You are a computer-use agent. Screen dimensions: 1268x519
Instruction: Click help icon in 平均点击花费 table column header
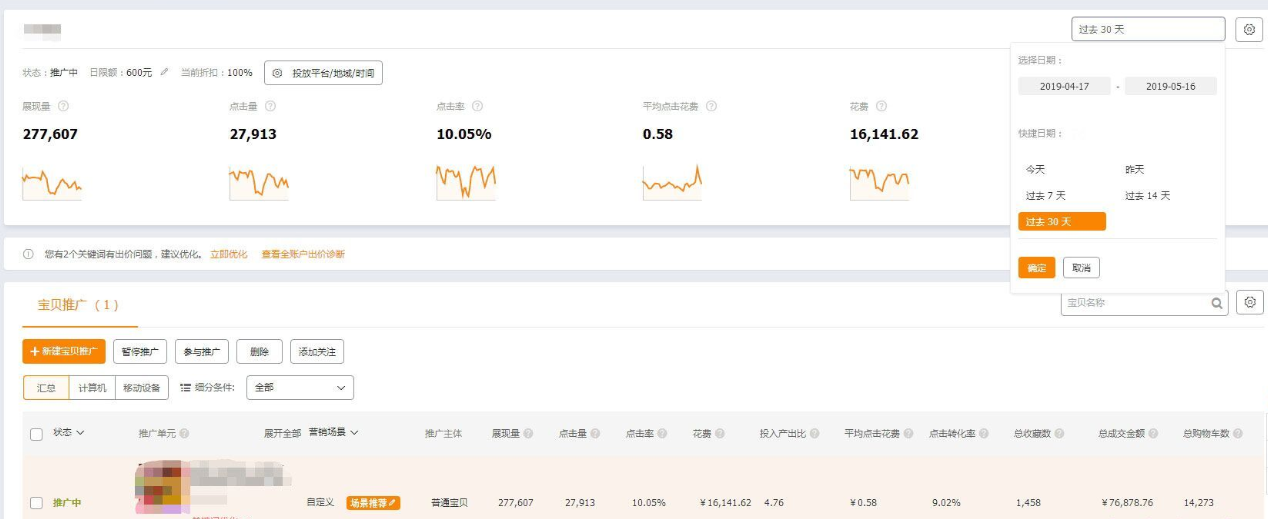pos(908,433)
